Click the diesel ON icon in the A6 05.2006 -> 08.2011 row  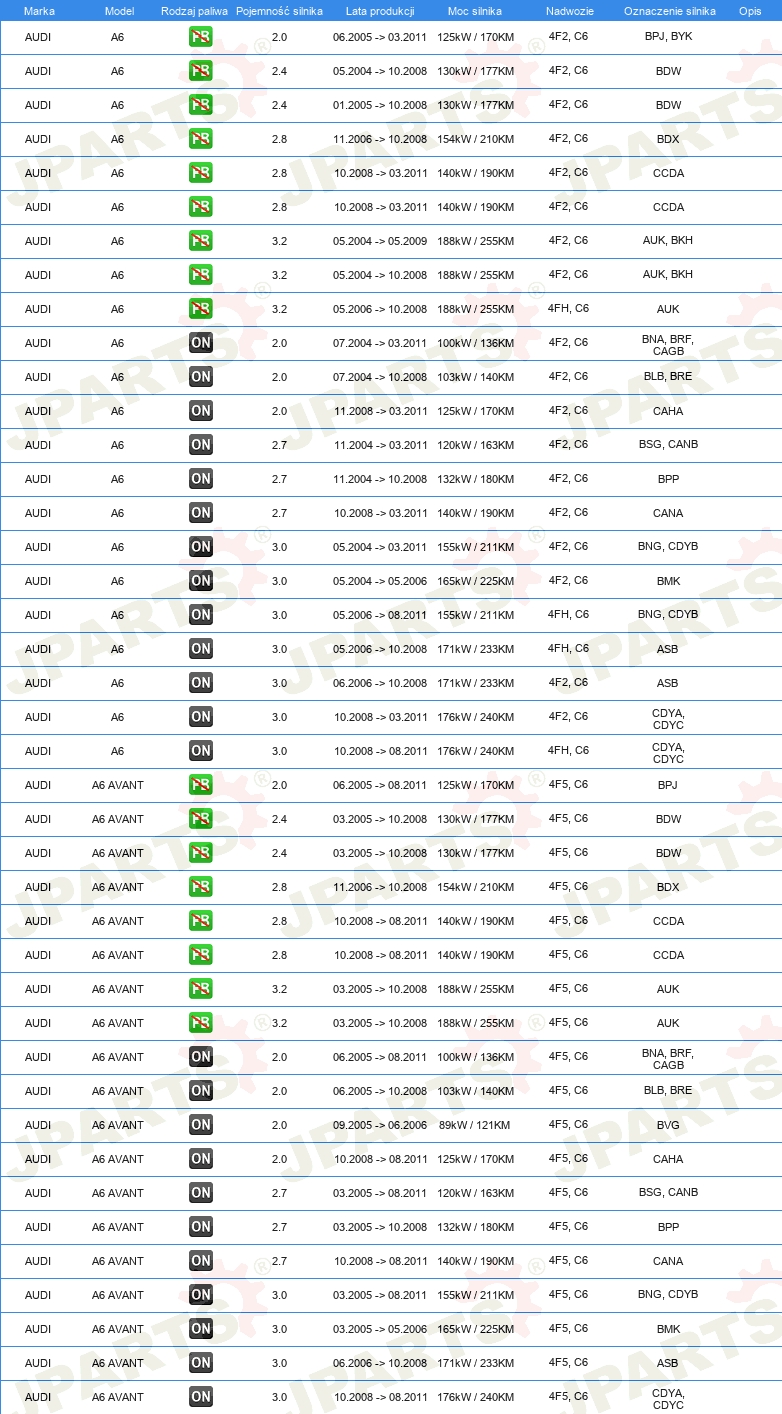coord(201,615)
